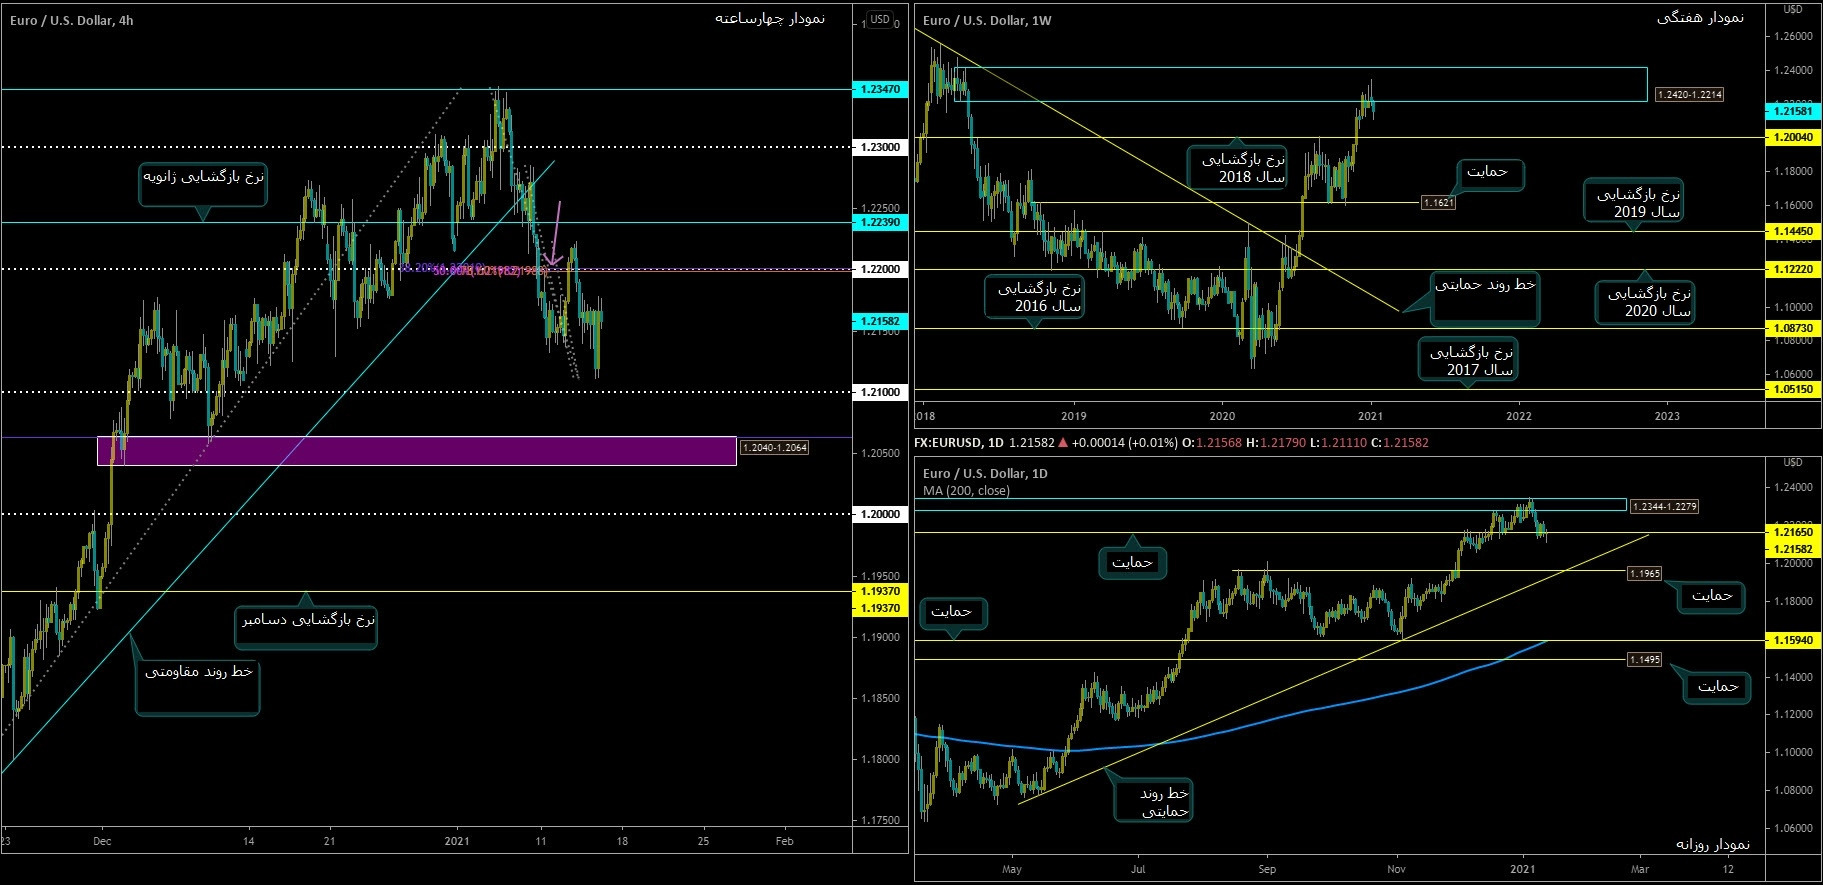
Task: Click 2019 on the weekly time axis
Action: 1072,416
